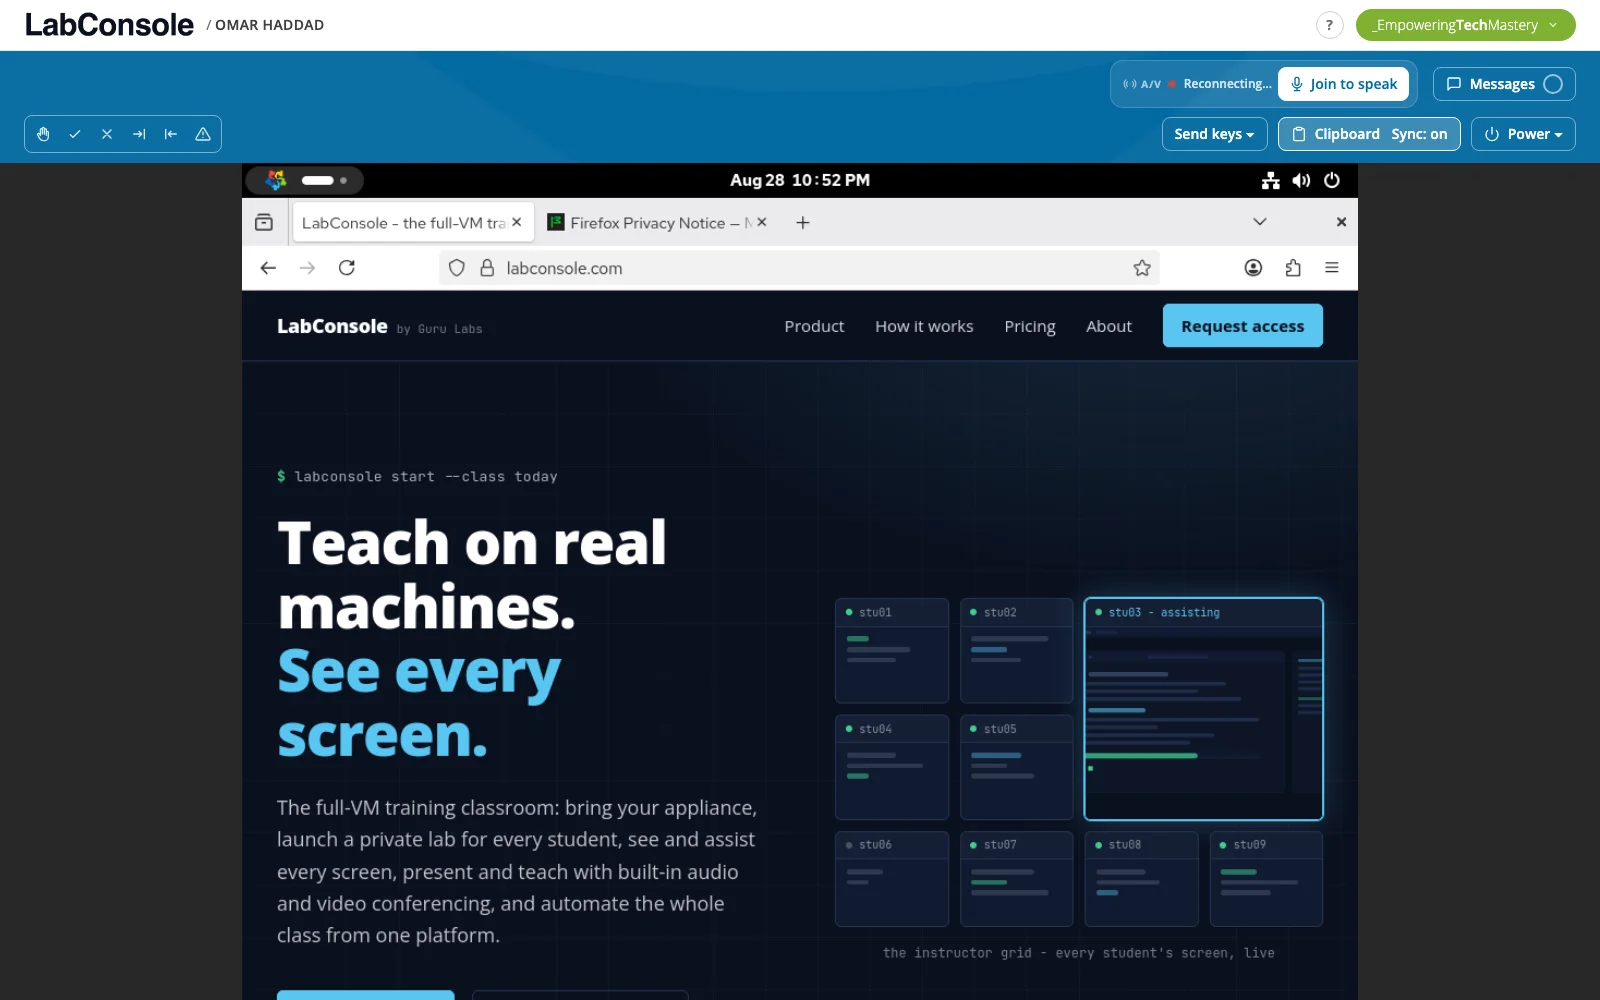Expand the Power dropdown
Screen dimensions: 1600x1000
[x=1523, y=134]
